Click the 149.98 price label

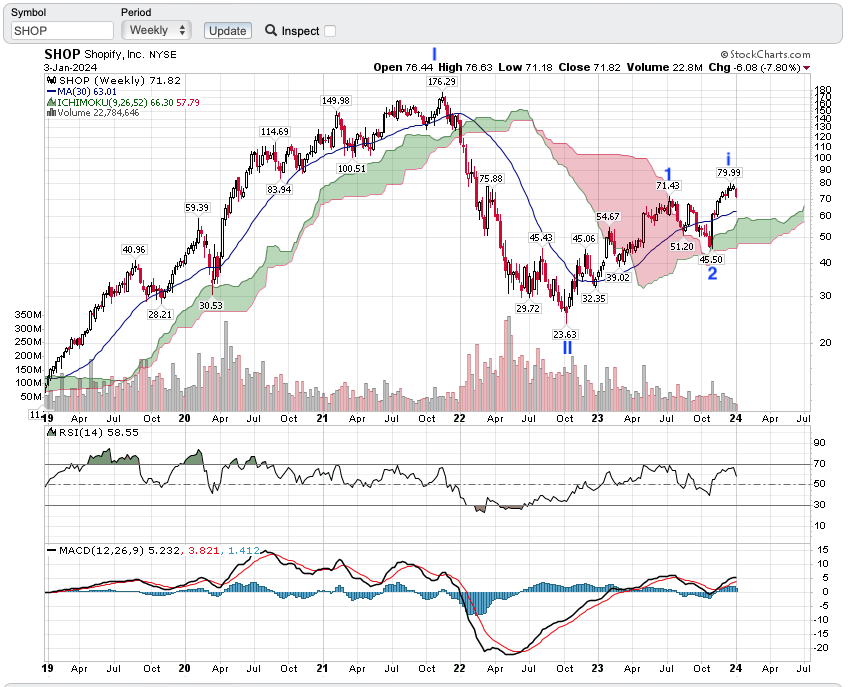tap(336, 101)
